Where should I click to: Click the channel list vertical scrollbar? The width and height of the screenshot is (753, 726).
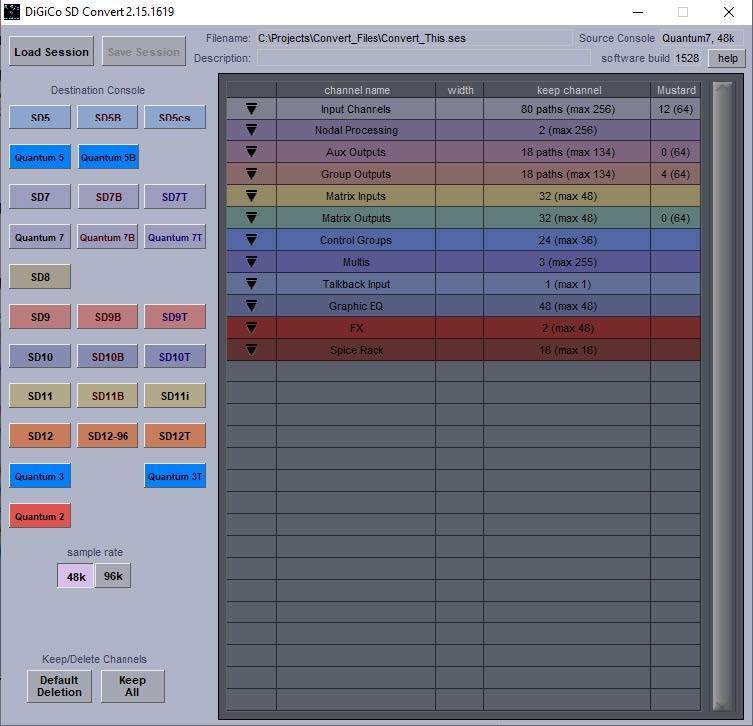[x=721, y=400]
